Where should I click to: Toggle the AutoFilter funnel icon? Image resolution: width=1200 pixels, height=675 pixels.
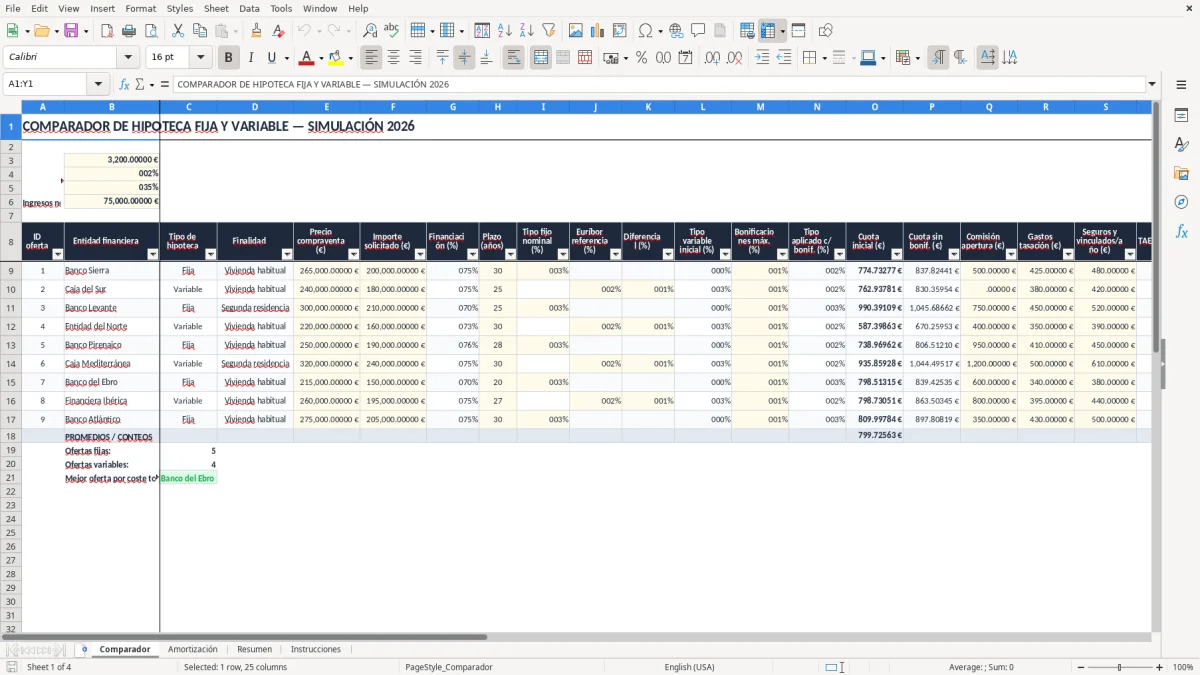point(549,31)
